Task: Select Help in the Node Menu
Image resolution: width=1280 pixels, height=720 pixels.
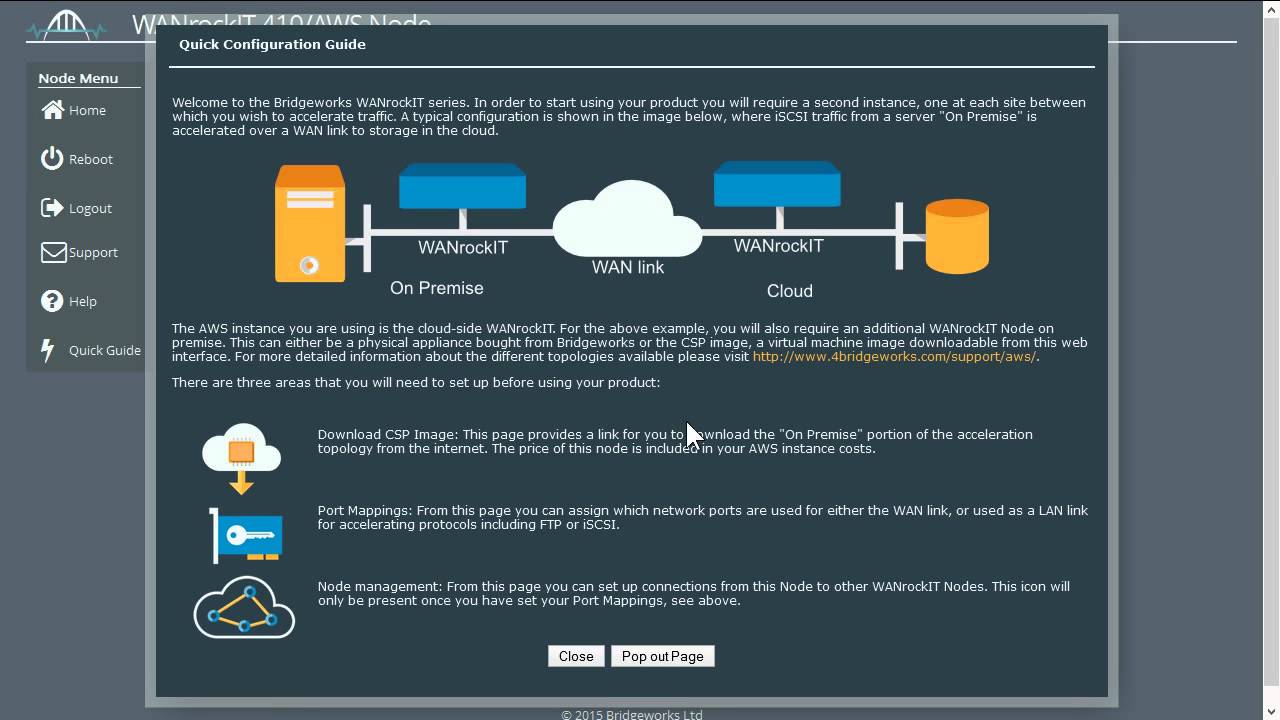Action: coord(83,301)
